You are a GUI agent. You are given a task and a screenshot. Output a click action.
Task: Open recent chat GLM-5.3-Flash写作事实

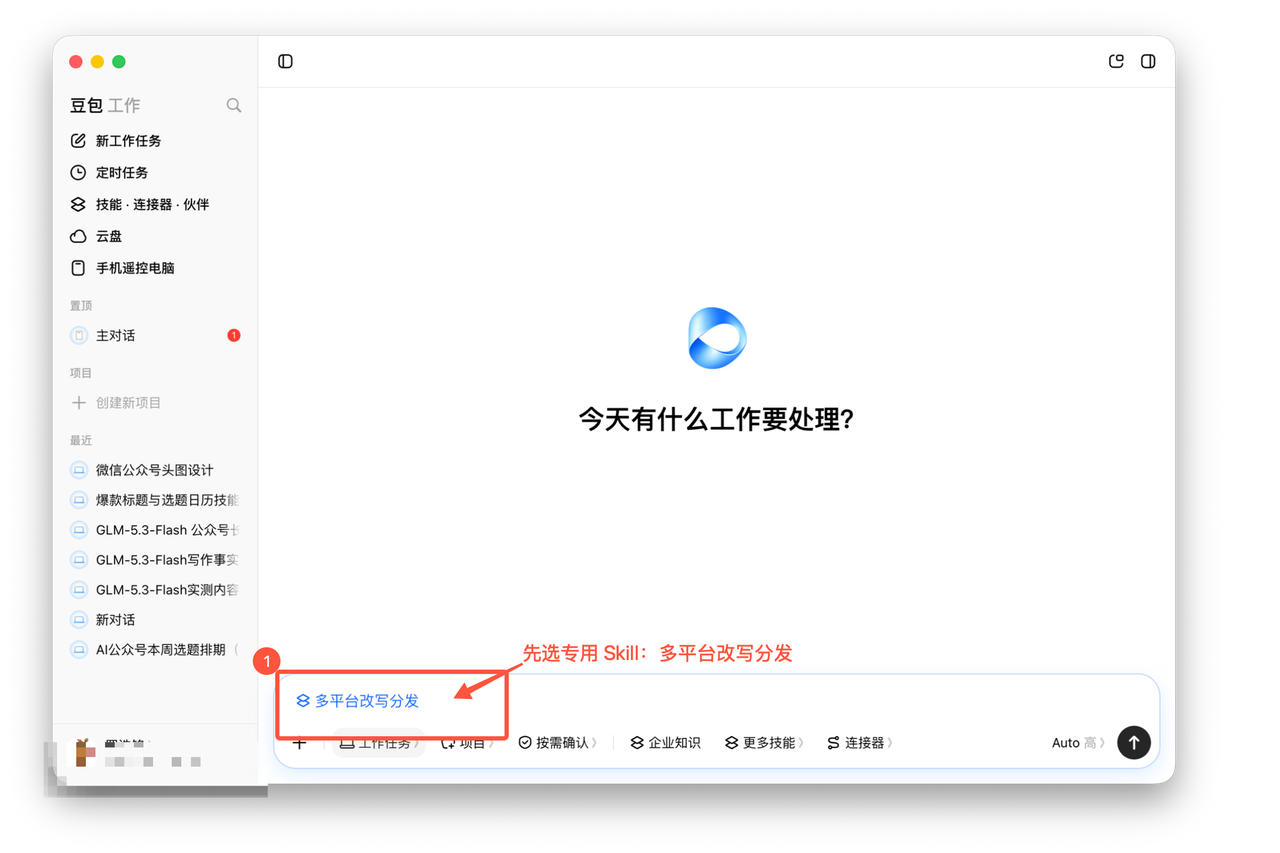pyautogui.click(x=155, y=560)
